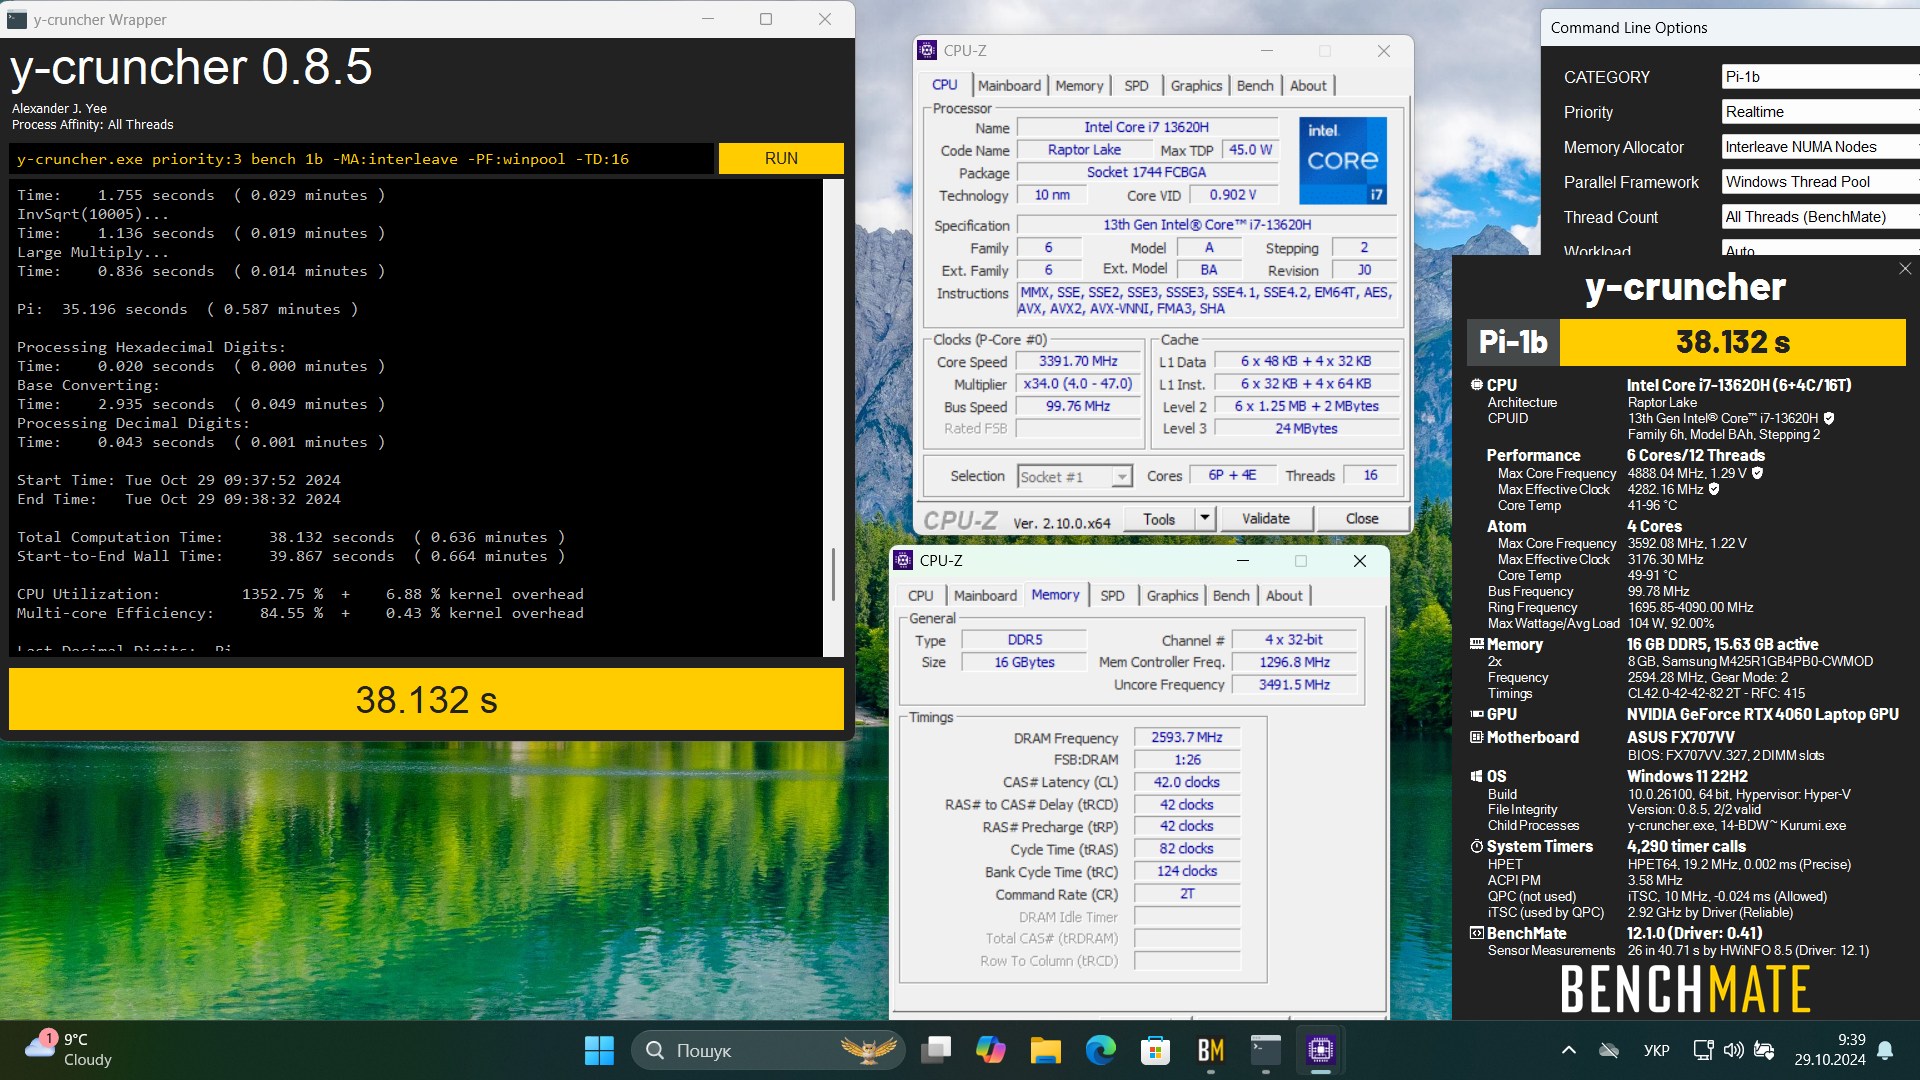The width and height of the screenshot is (1920, 1080).
Task: Click the shield next to Max Effective Clock
Action: point(1714,489)
